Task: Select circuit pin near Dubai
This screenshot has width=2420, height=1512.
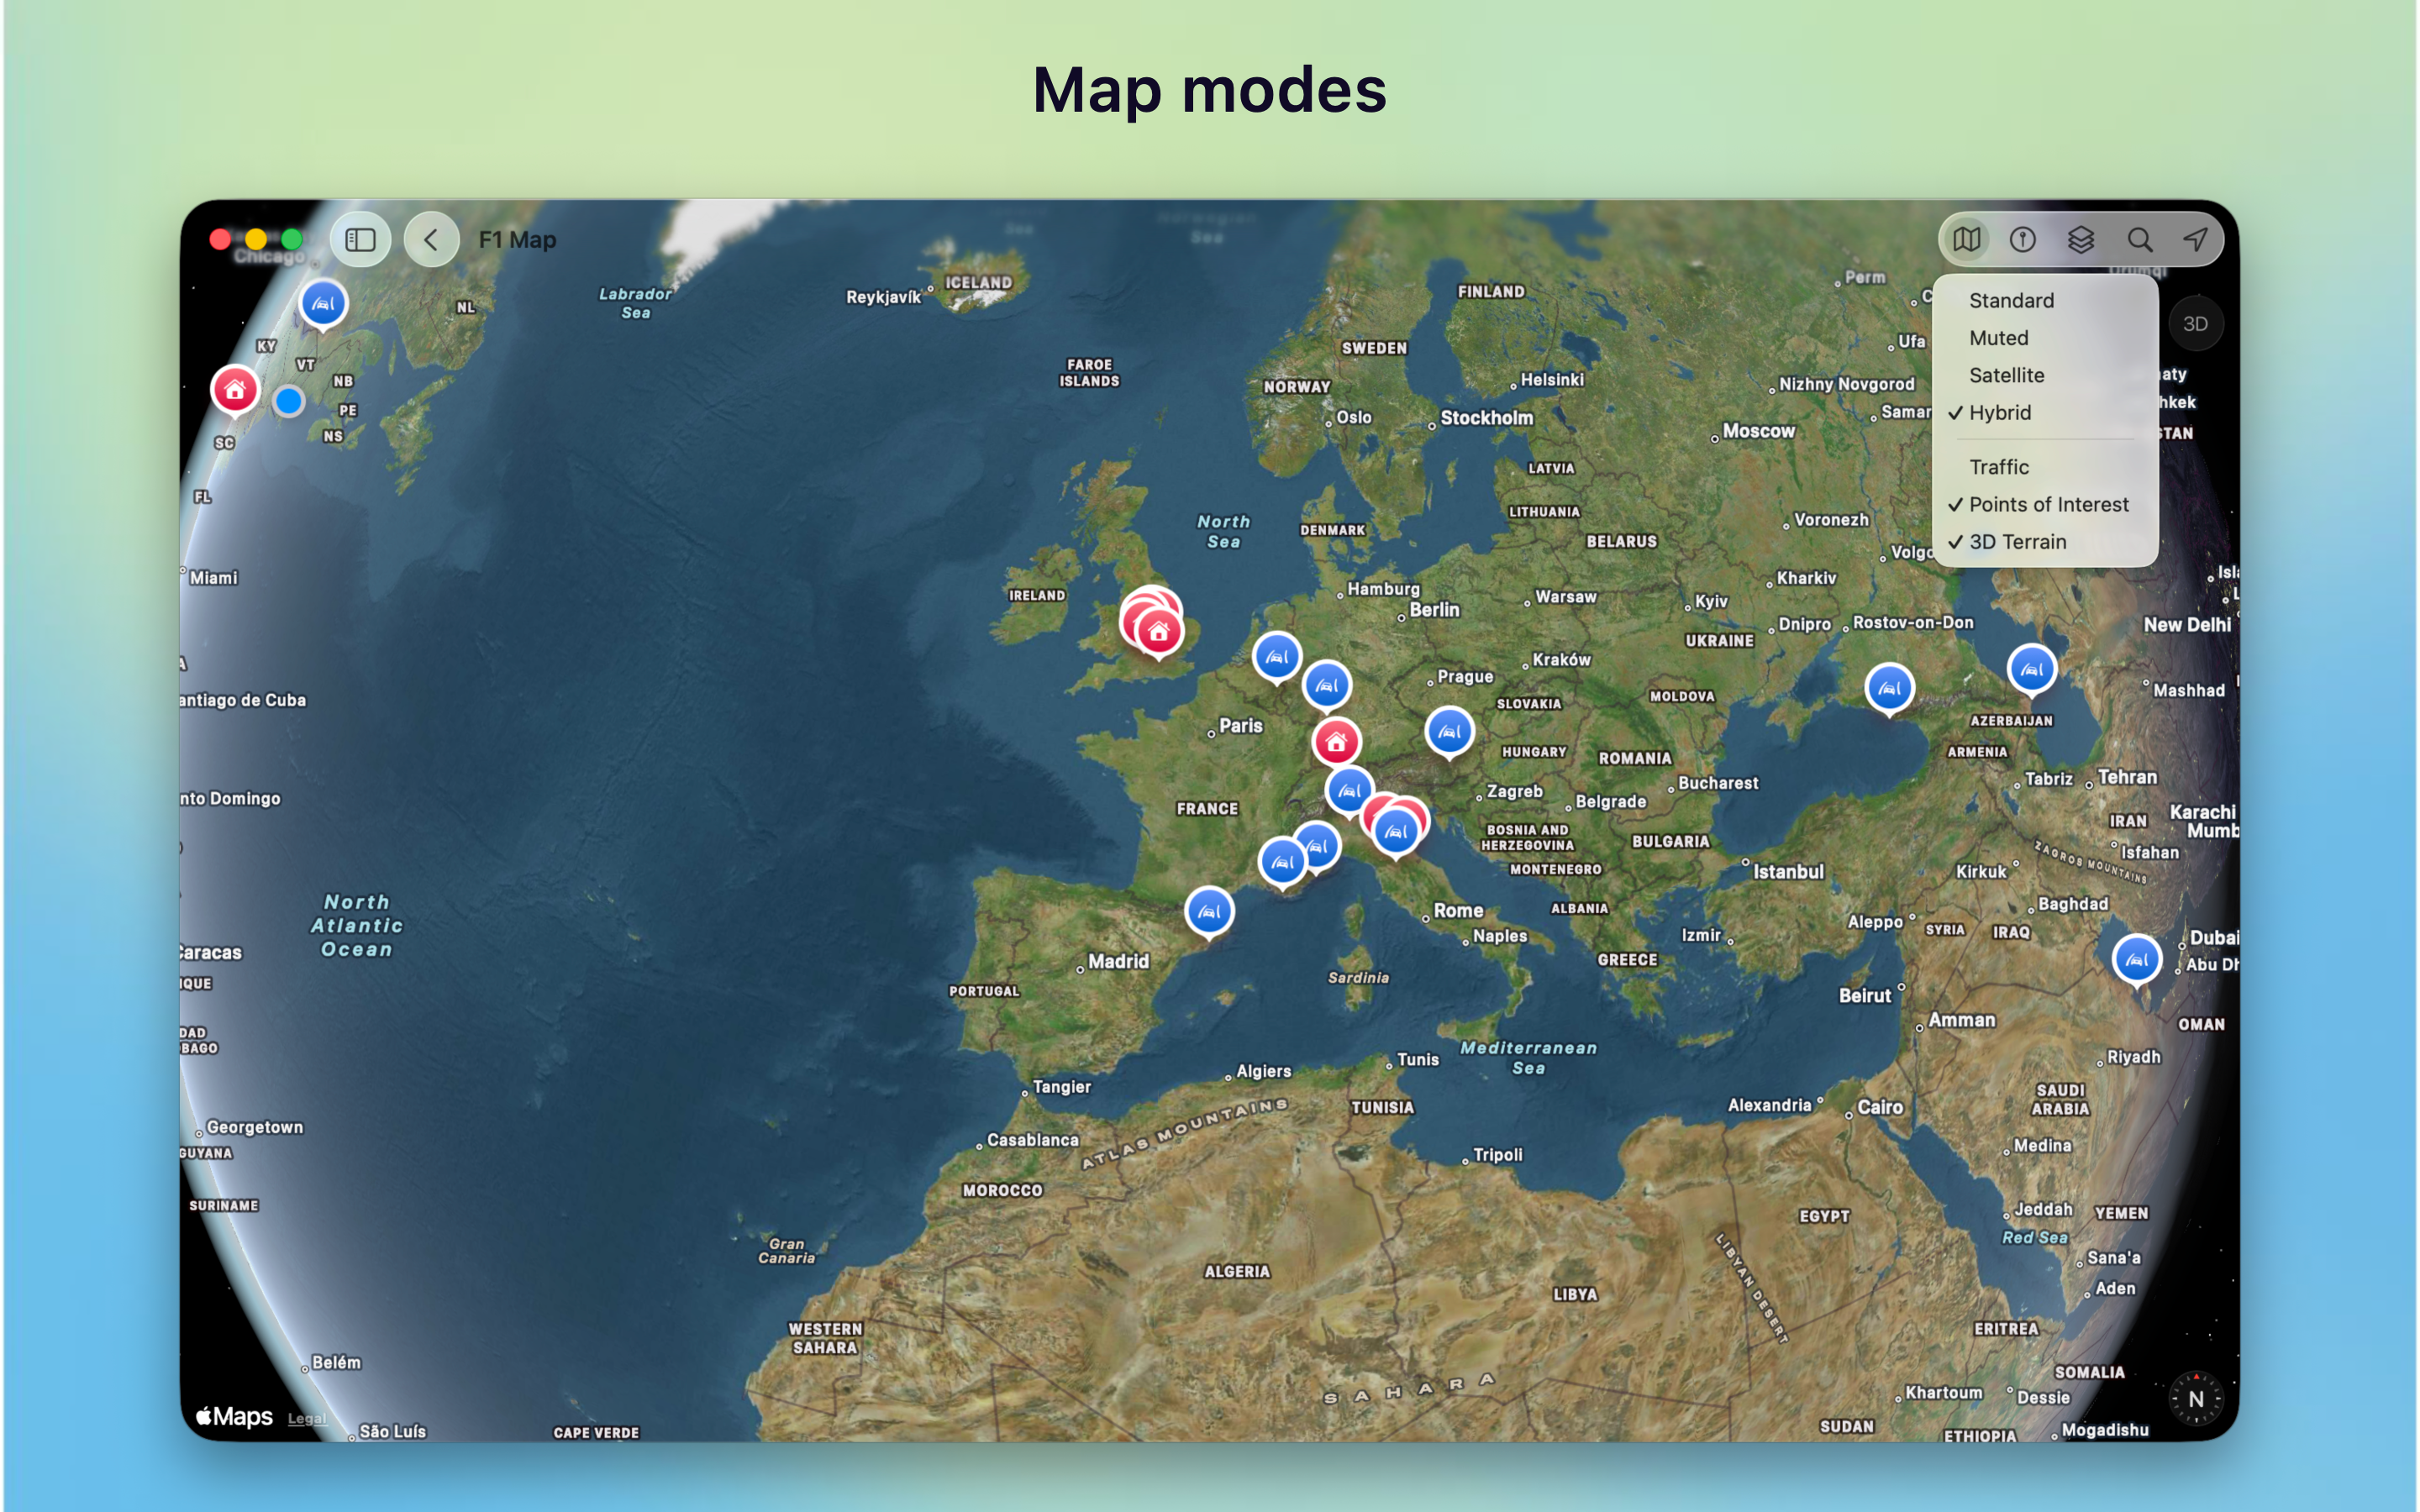Action: tap(2137, 960)
